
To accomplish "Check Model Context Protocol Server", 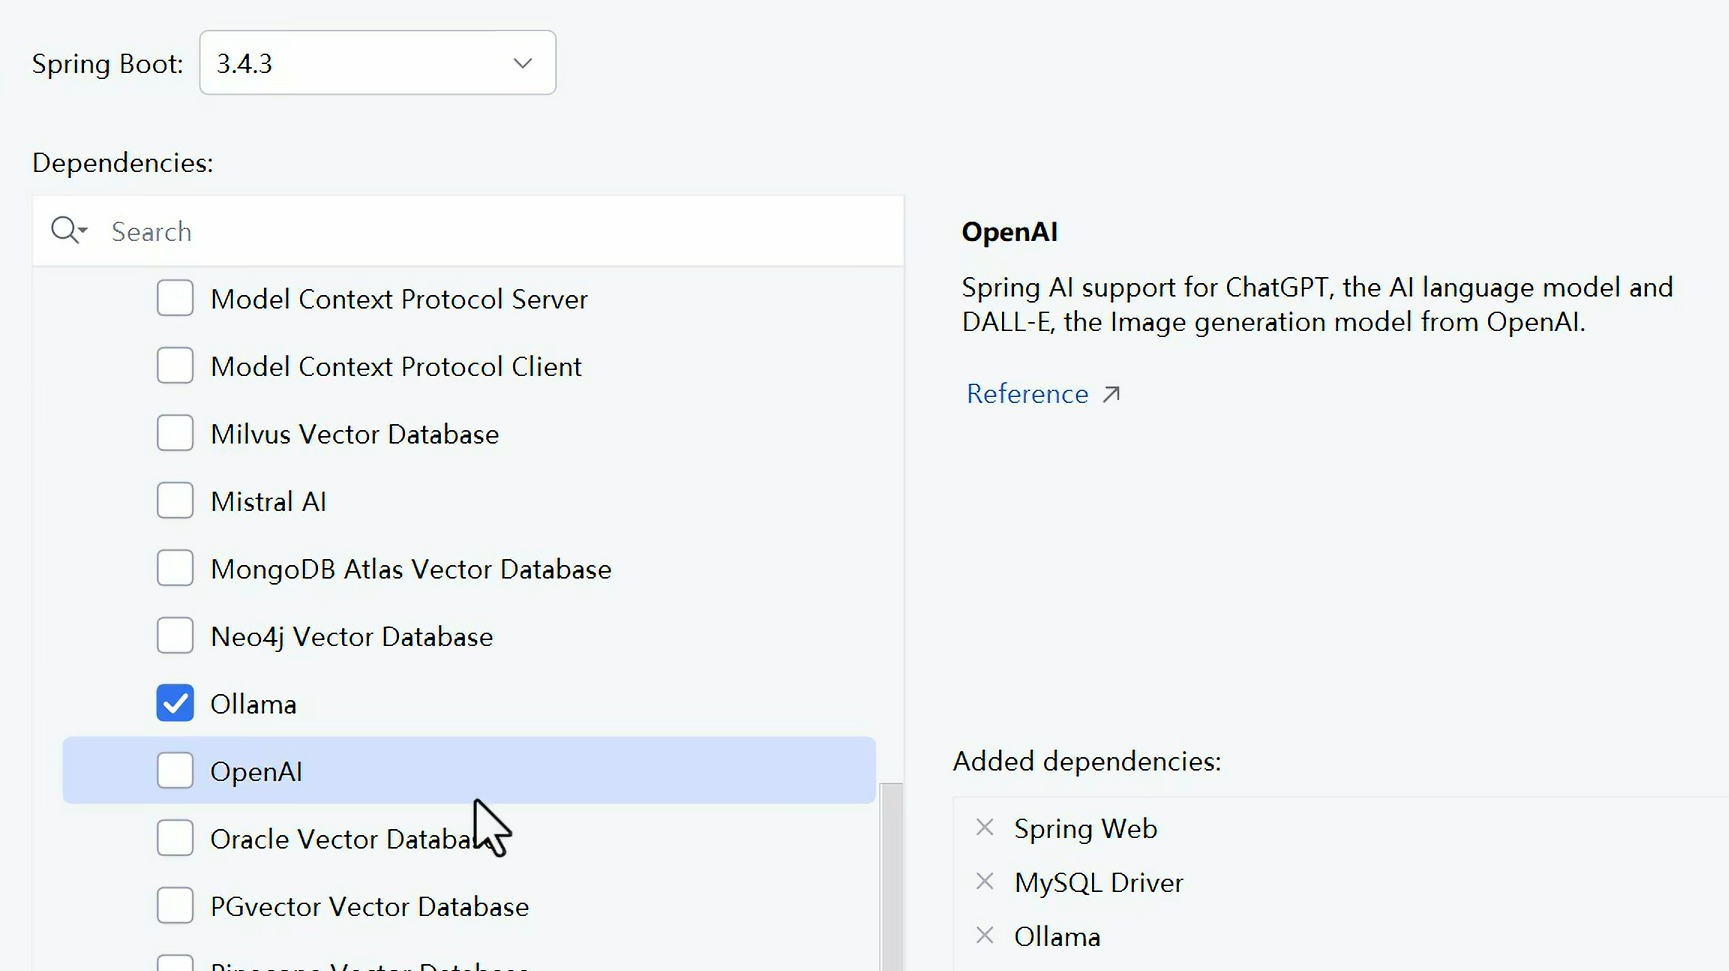I will 175,299.
